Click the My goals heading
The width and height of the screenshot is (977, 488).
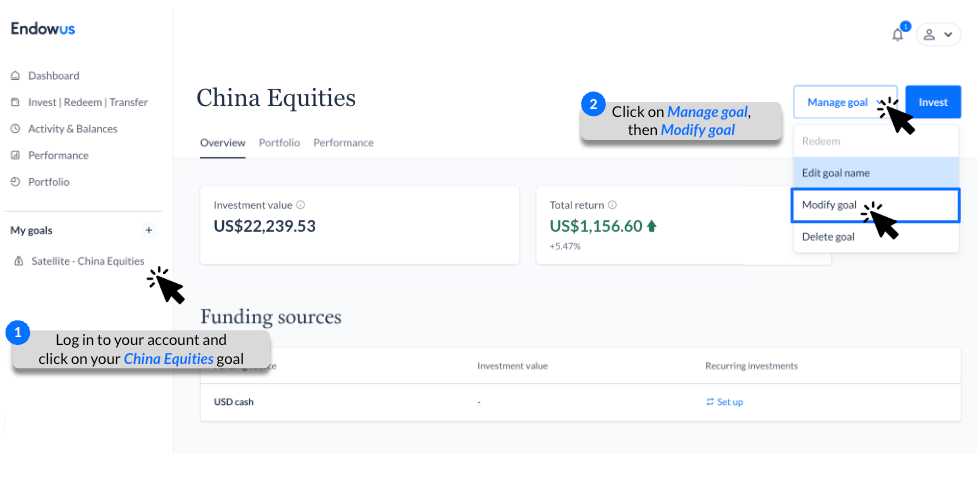tap(31, 231)
